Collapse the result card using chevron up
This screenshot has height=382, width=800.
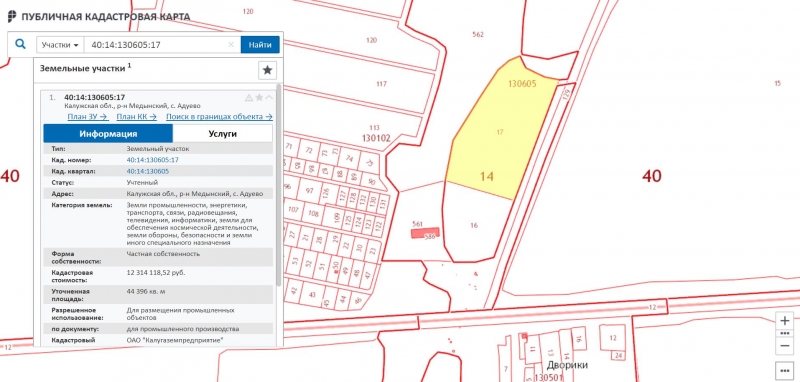(x=269, y=97)
